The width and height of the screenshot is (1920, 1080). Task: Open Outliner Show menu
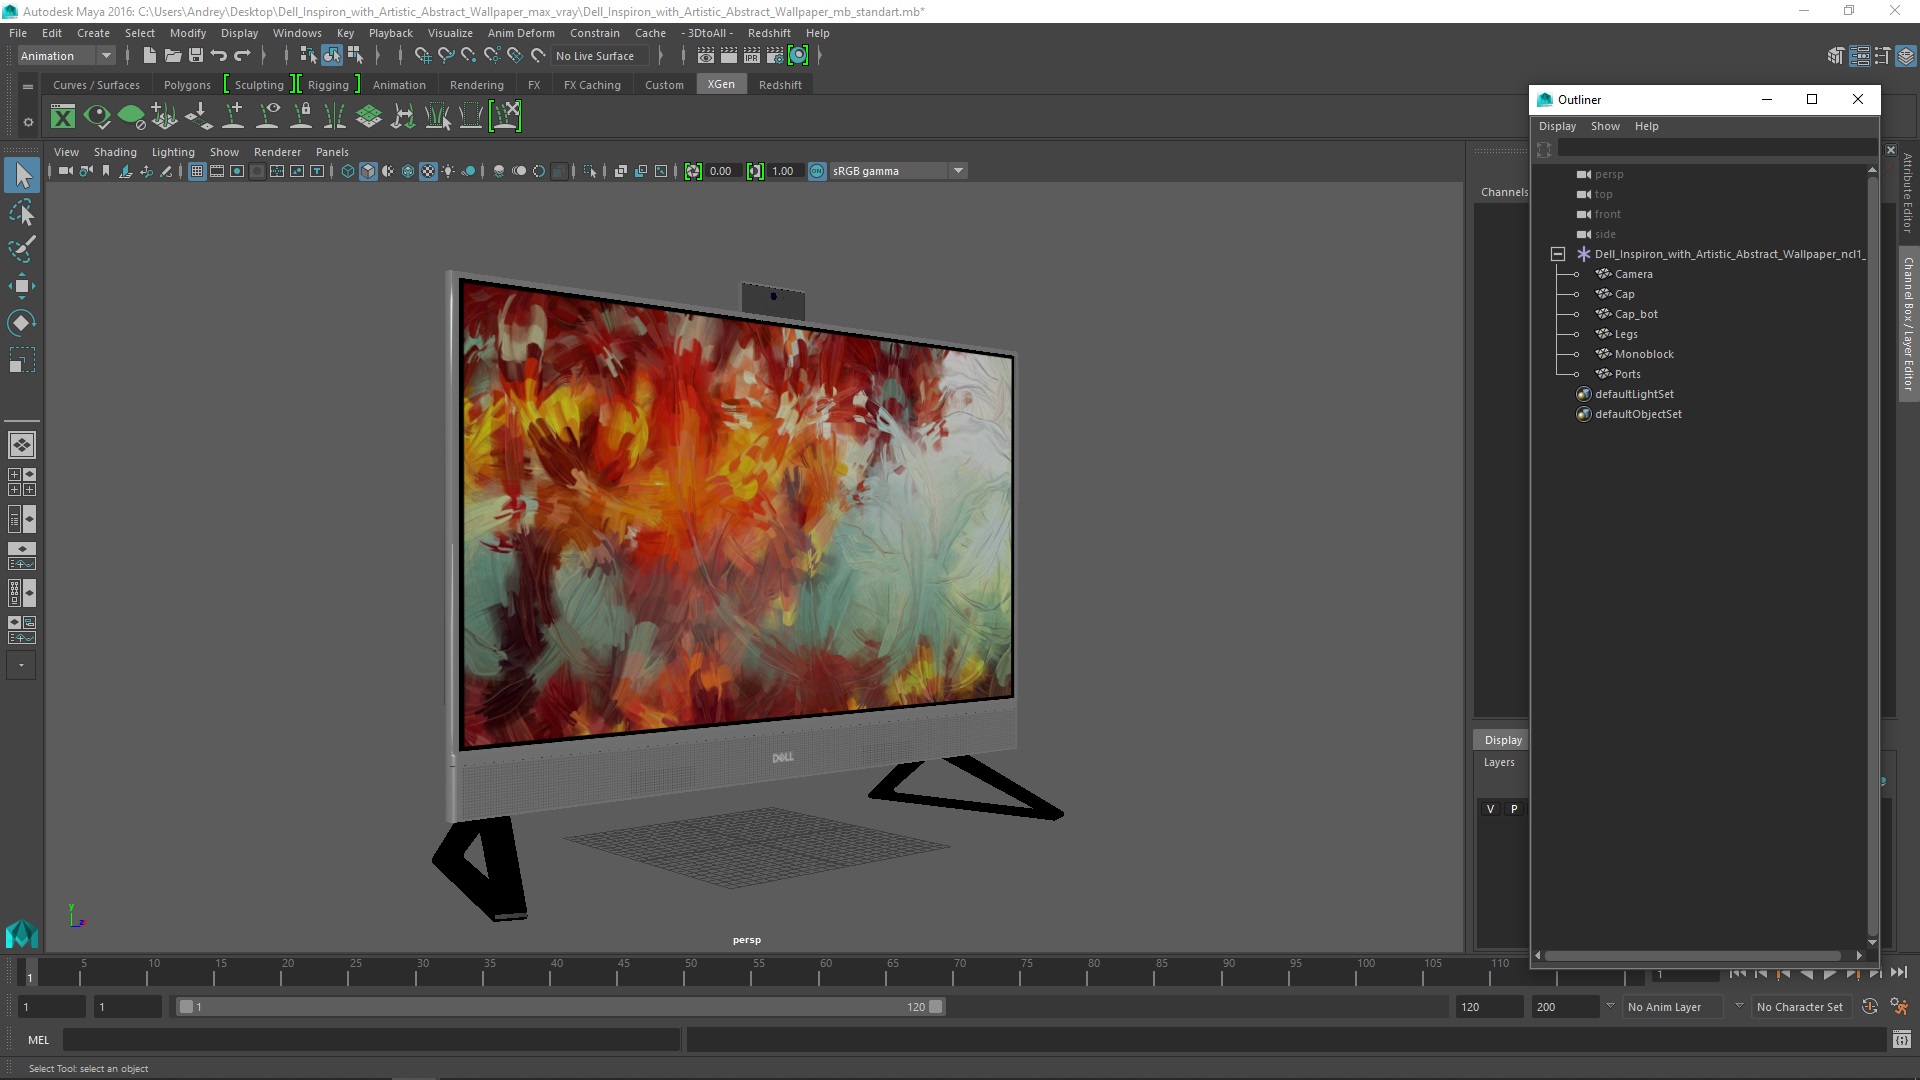[1605, 126]
